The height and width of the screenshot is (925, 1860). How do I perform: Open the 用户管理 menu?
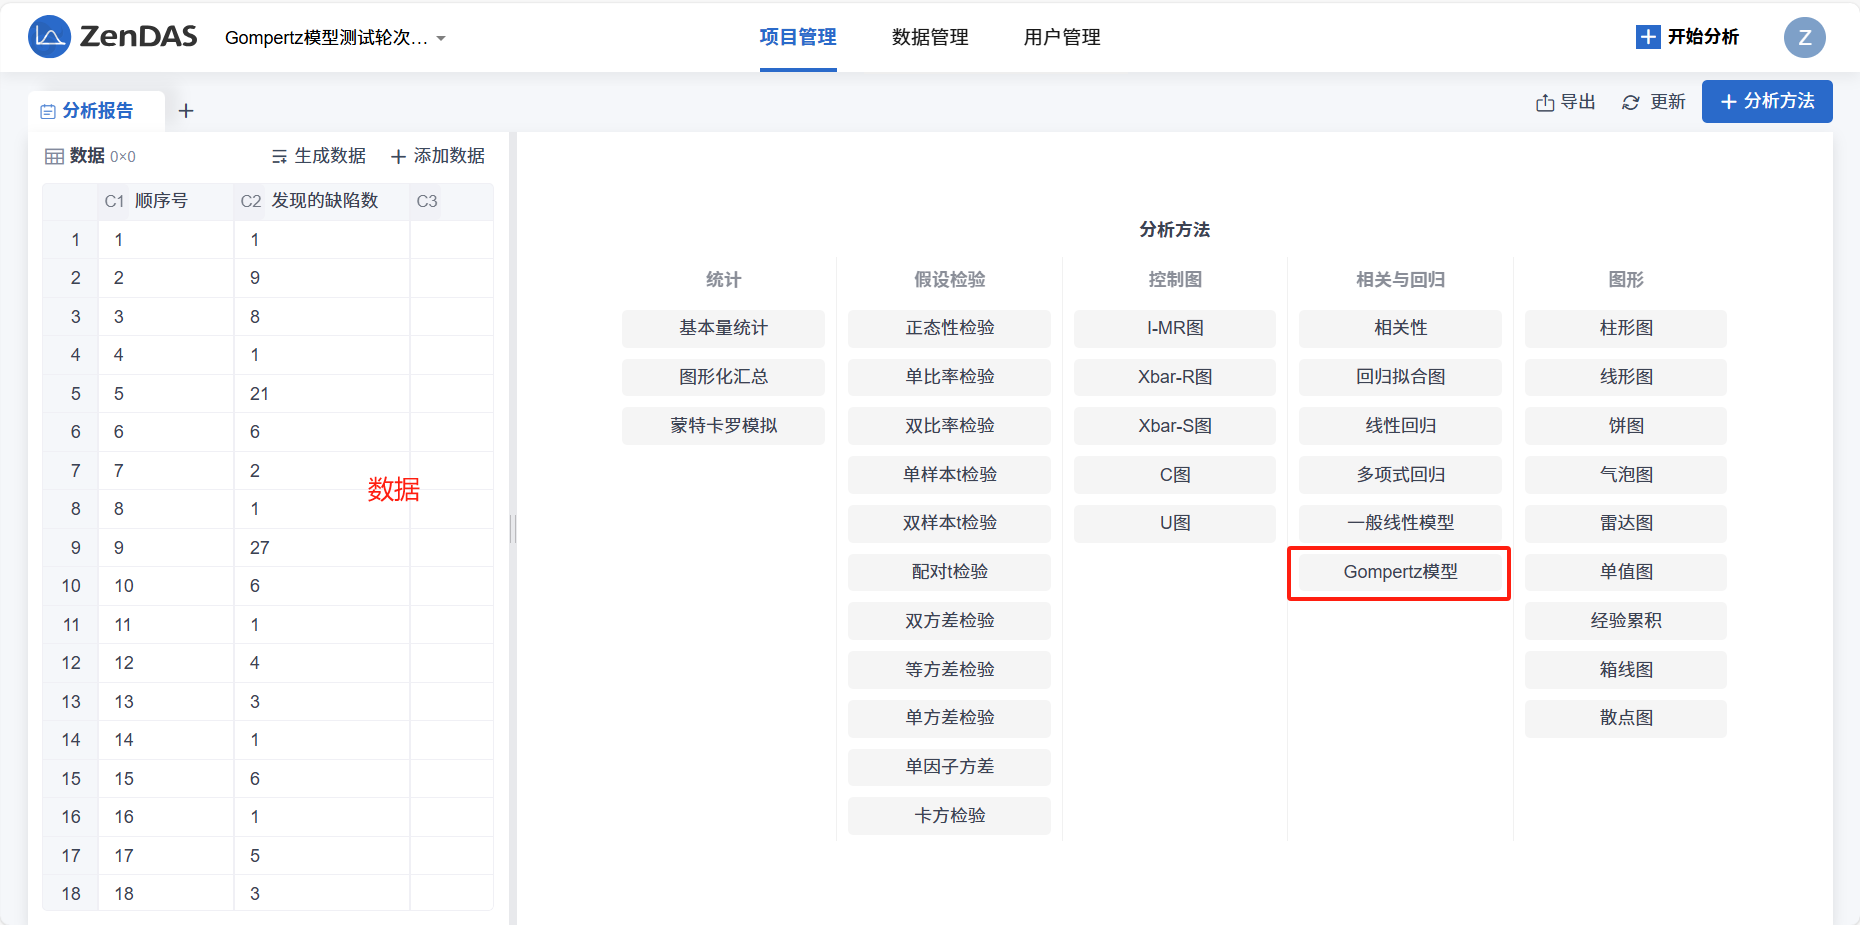tap(1062, 37)
